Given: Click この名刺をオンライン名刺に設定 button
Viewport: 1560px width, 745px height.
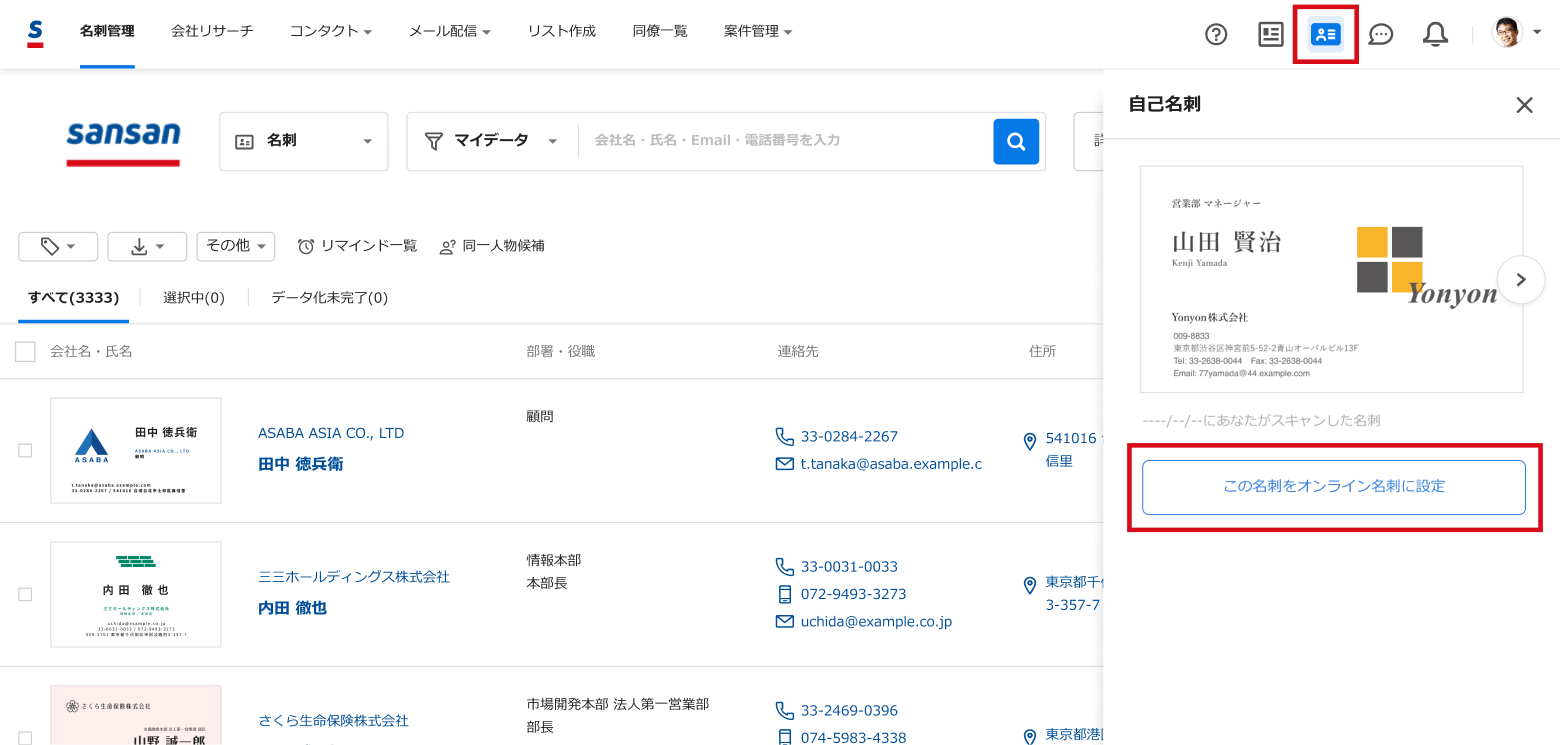Looking at the screenshot, I should point(1334,487).
